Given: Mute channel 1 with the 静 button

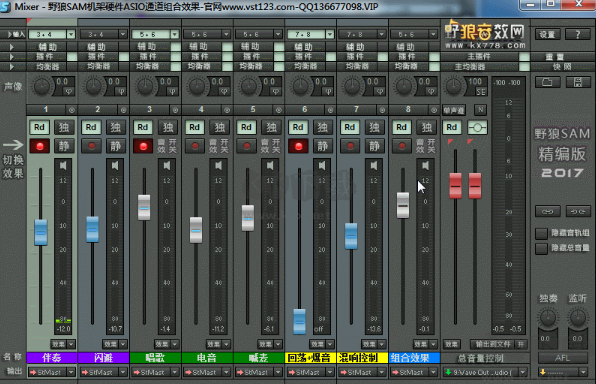Looking at the screenshot, I should point(64,146).
